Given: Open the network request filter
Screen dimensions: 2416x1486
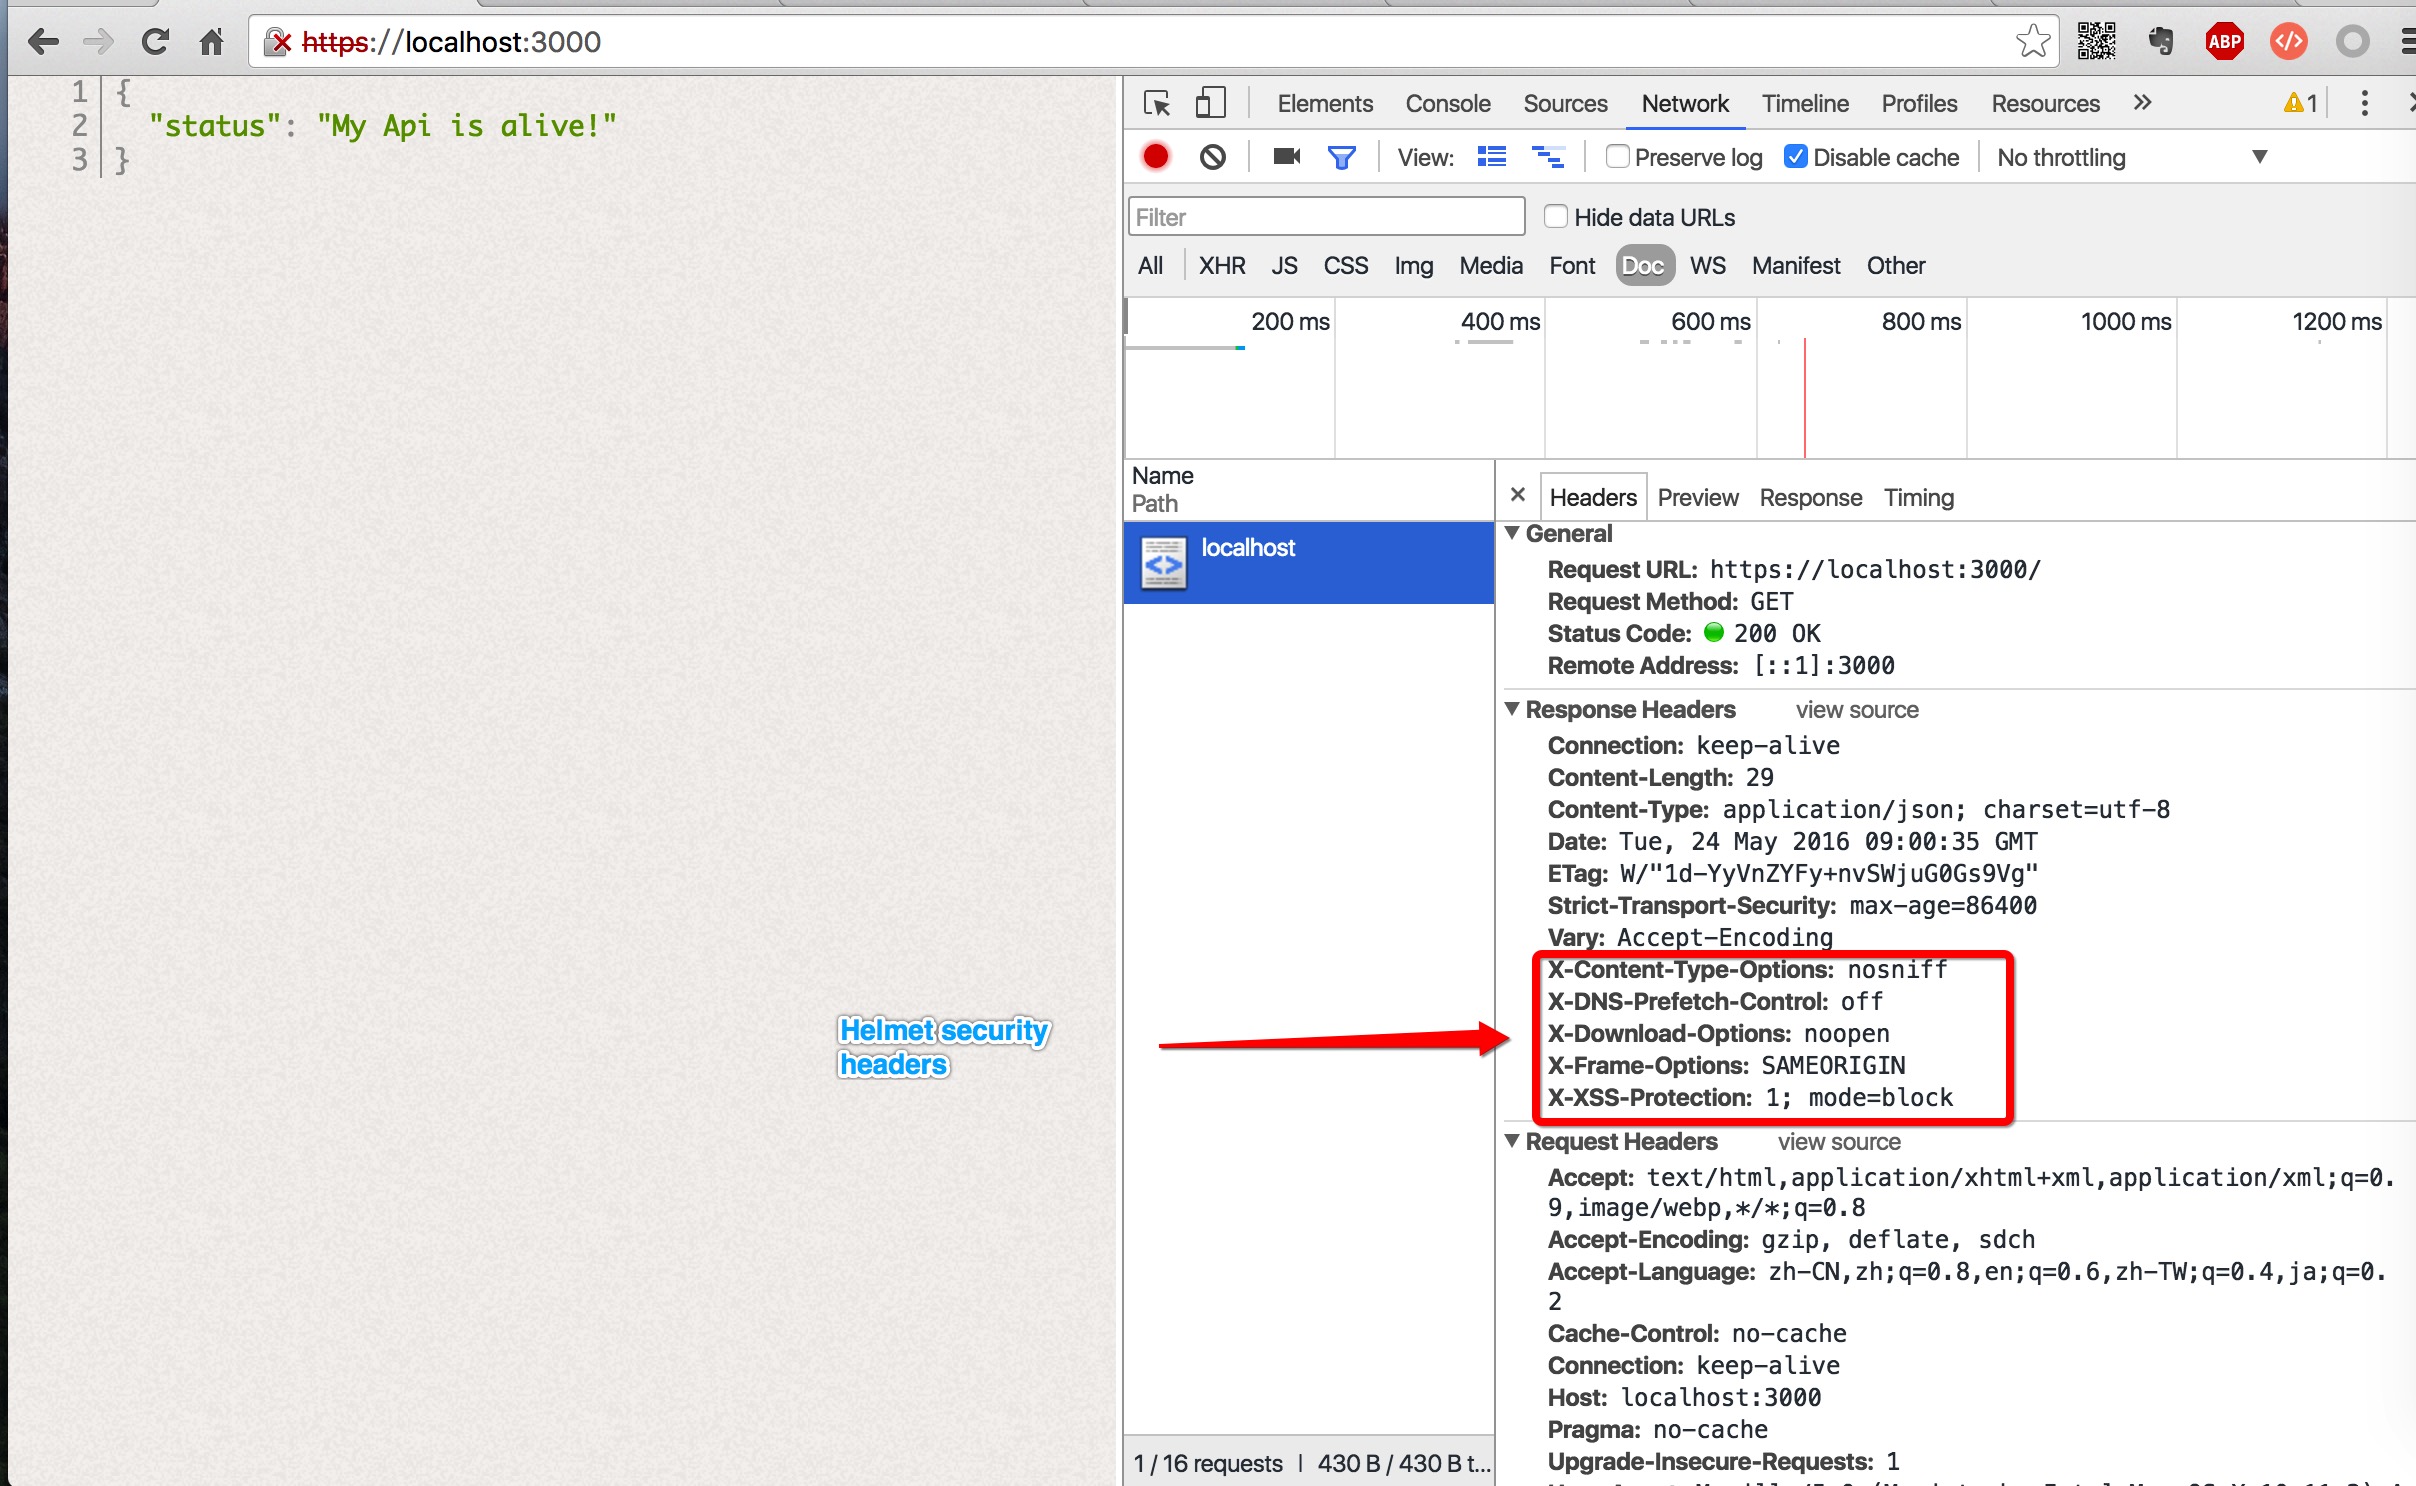Looking at the screenshot, I should 1342,157.
